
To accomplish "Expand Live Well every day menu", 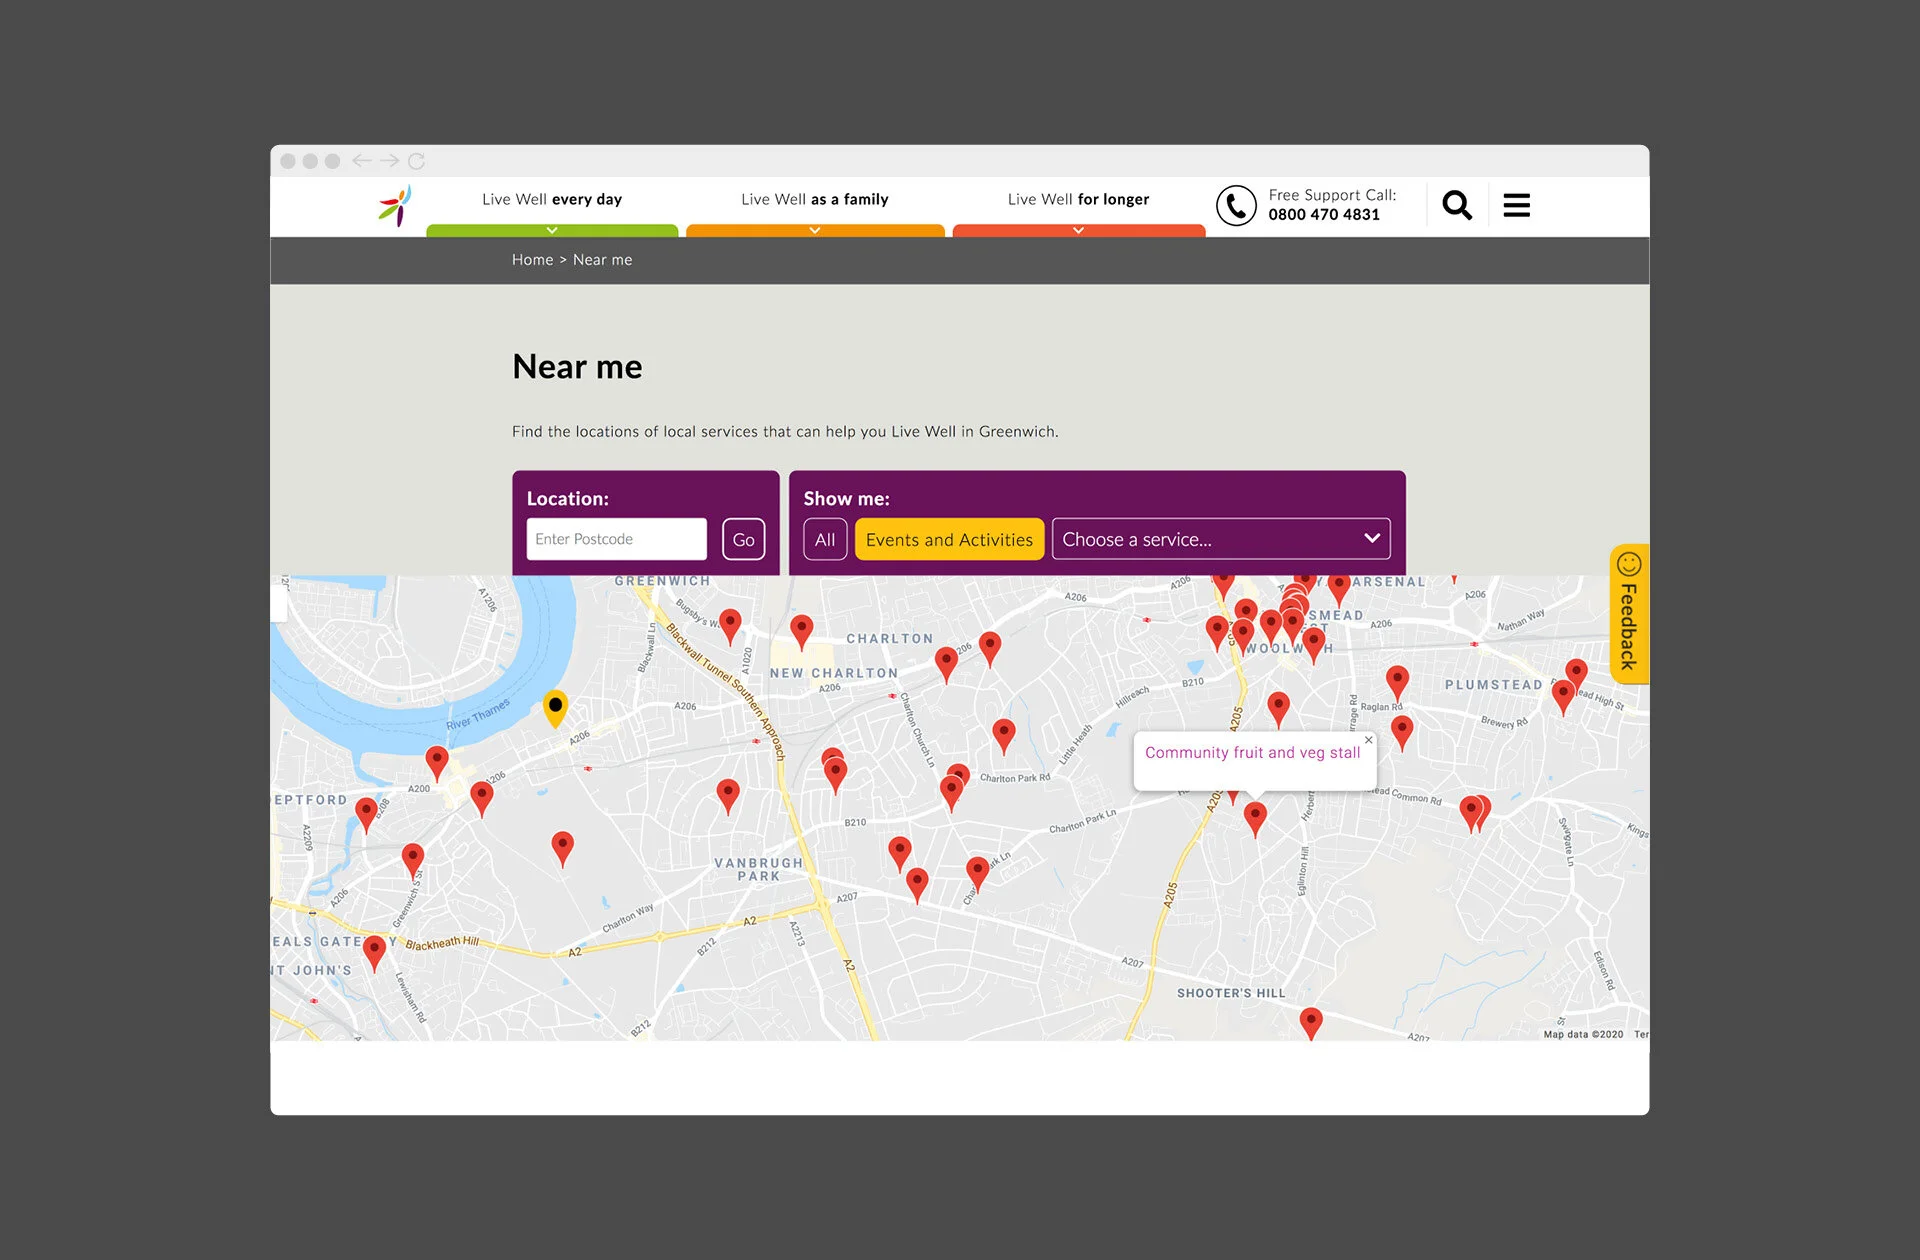I will (x=552, y=199).
